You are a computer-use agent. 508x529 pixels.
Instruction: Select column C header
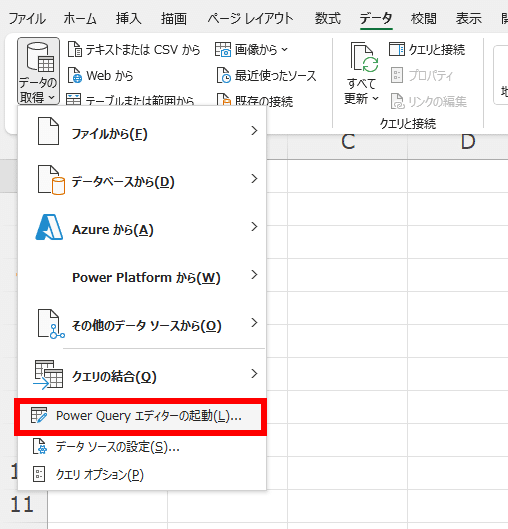pyautogui.click(x=348, y=142)
